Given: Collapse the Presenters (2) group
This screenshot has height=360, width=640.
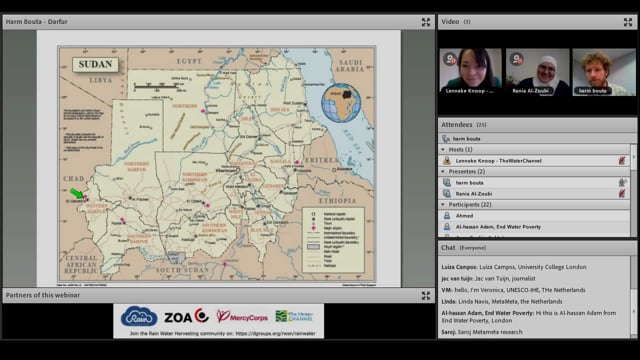Looking at the screenshot, I should click(x=443, y=172).
